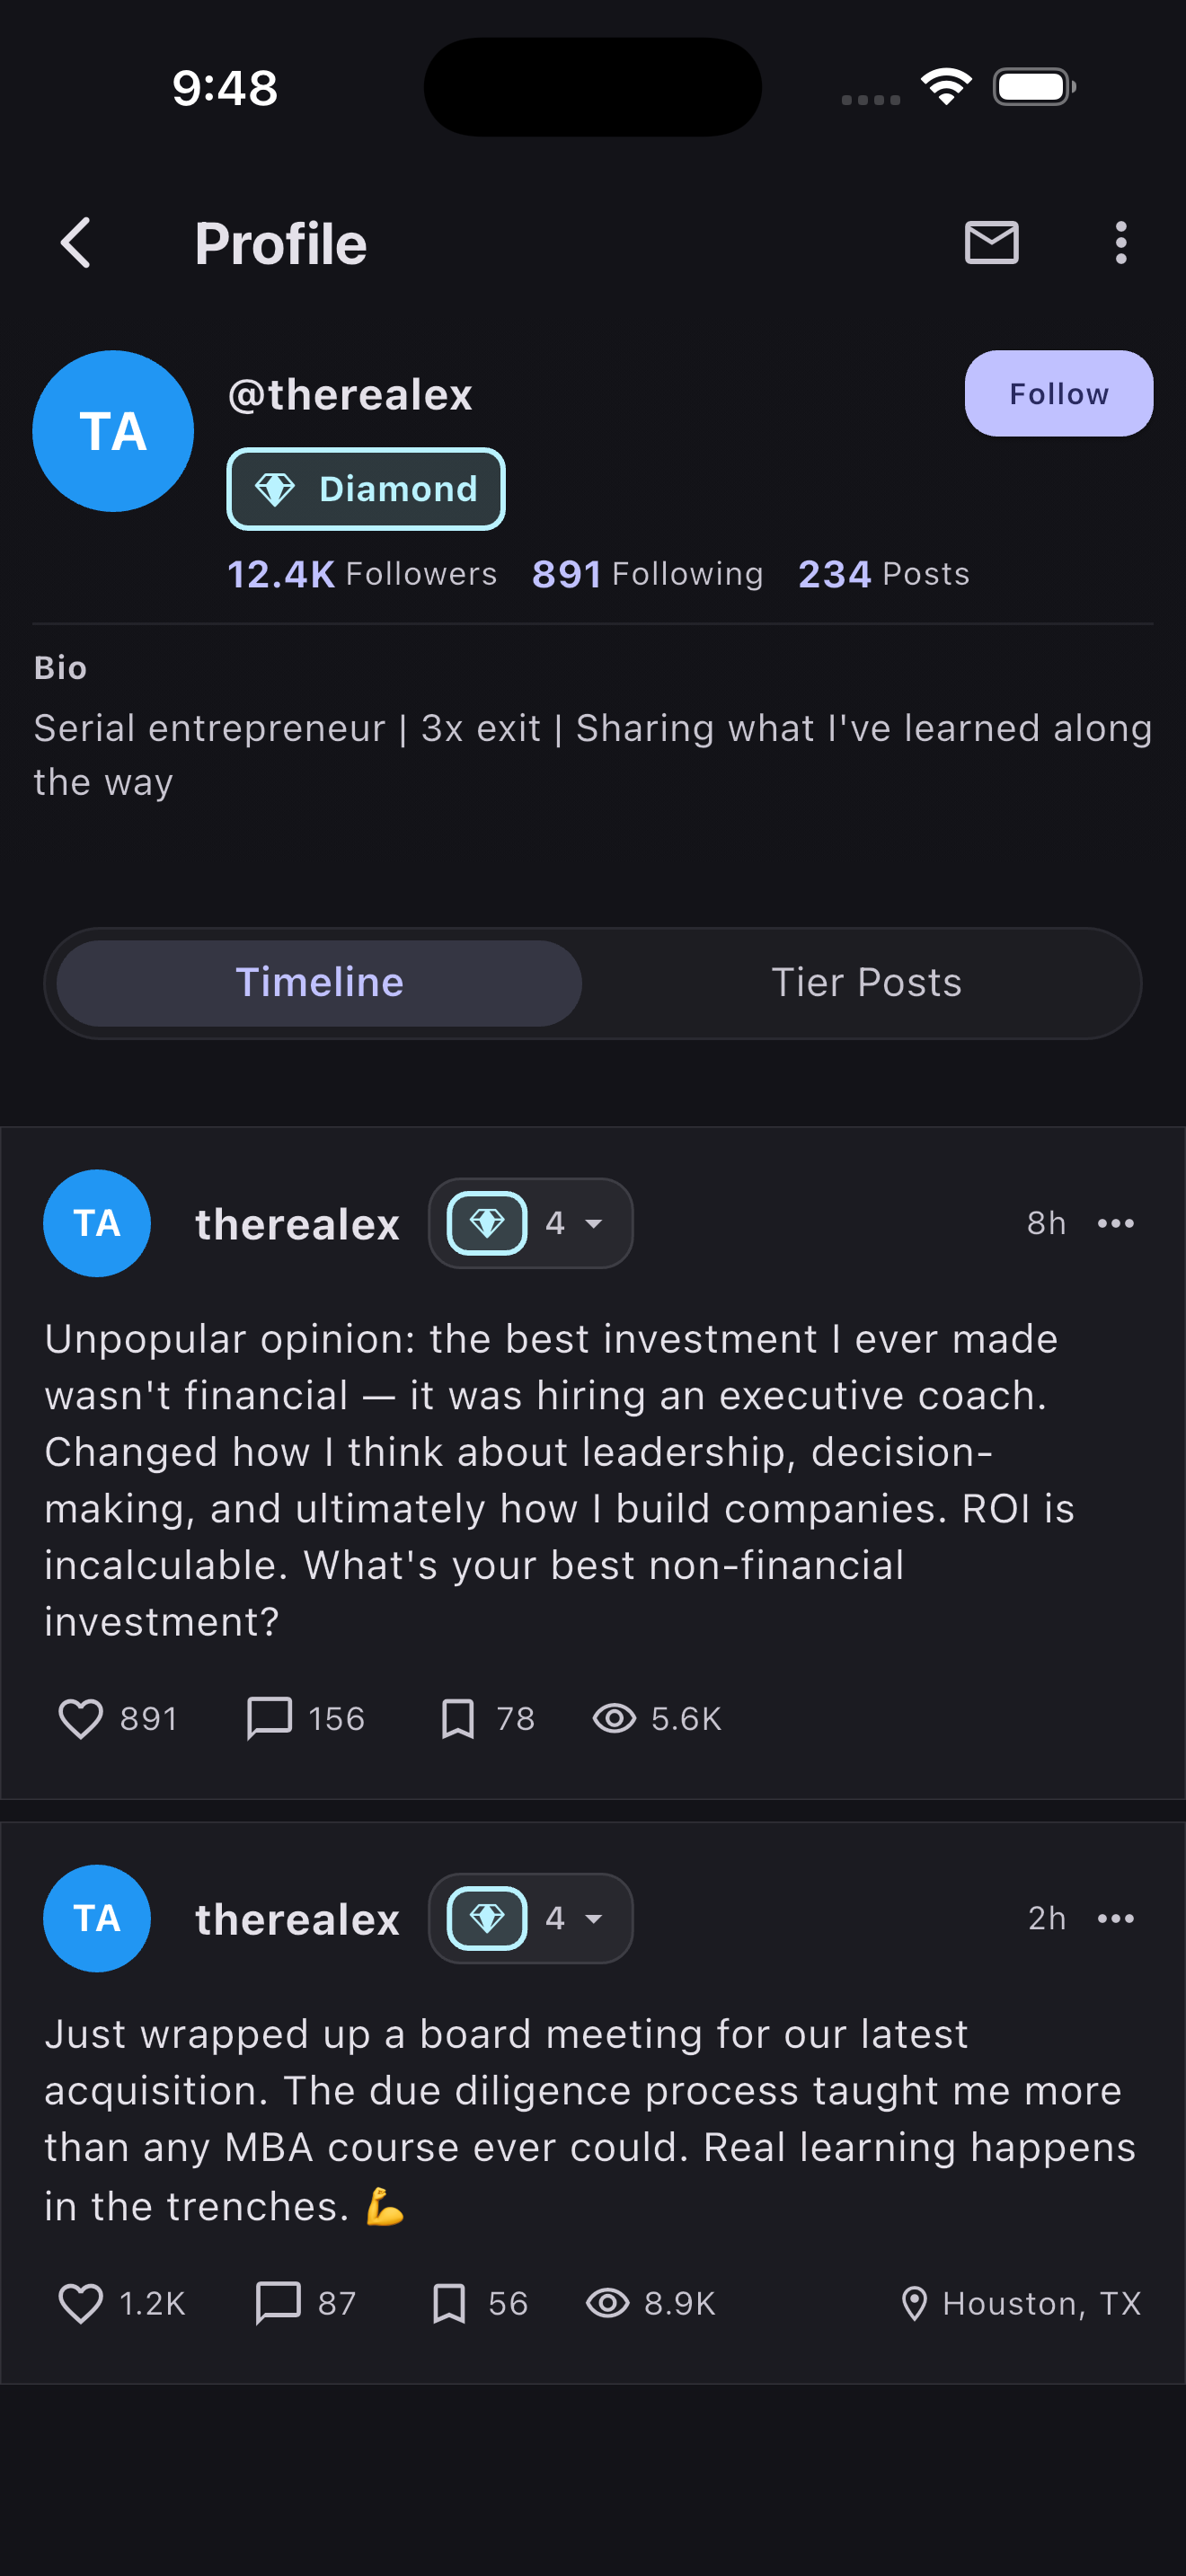View the 12.4K Followers list
Viewport: 1186px width, 2576px height.
click(x=362, y=574)
